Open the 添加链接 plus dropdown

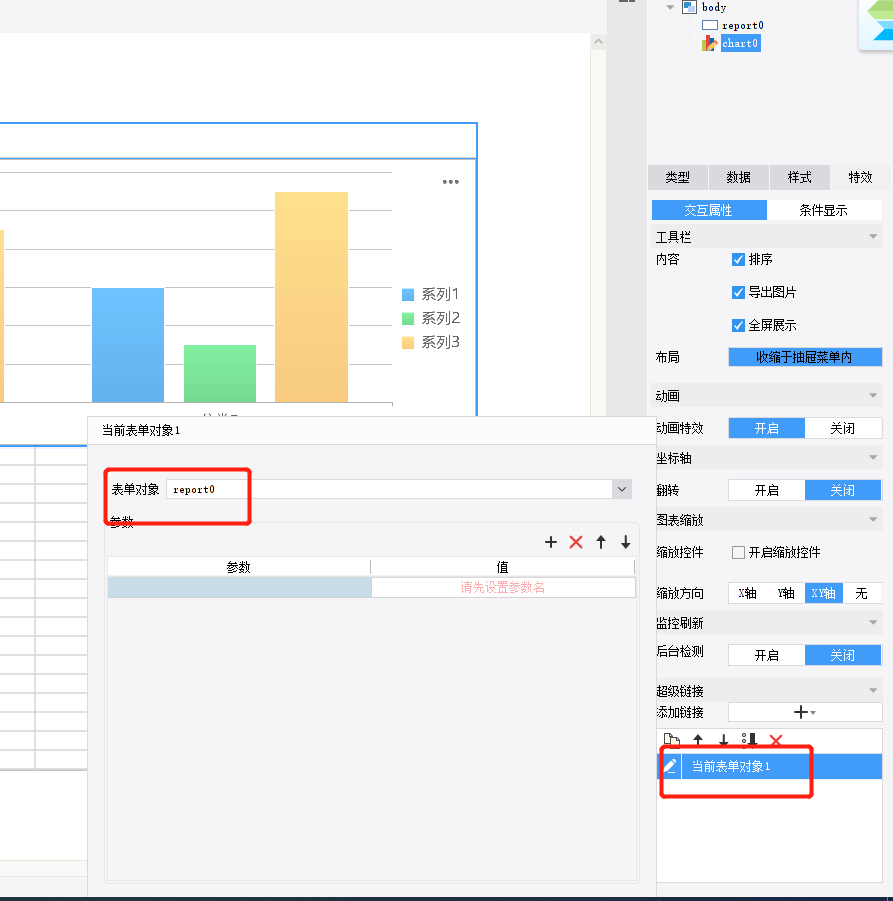coord(805,713)
